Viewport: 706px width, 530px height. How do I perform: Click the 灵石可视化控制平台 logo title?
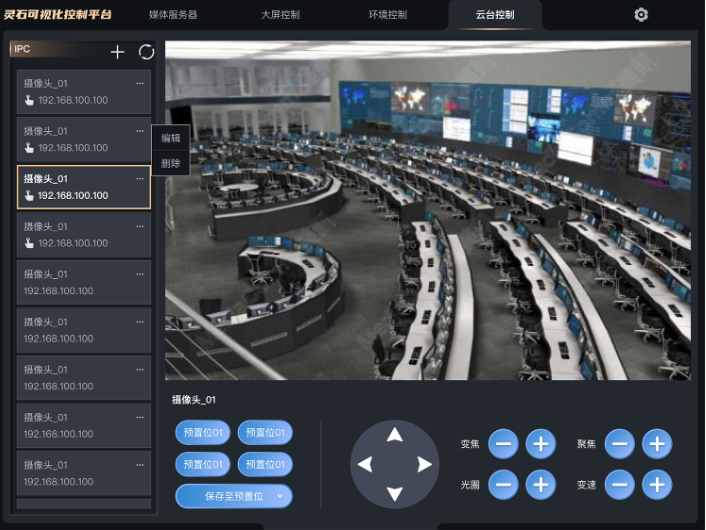pos(58,14)
